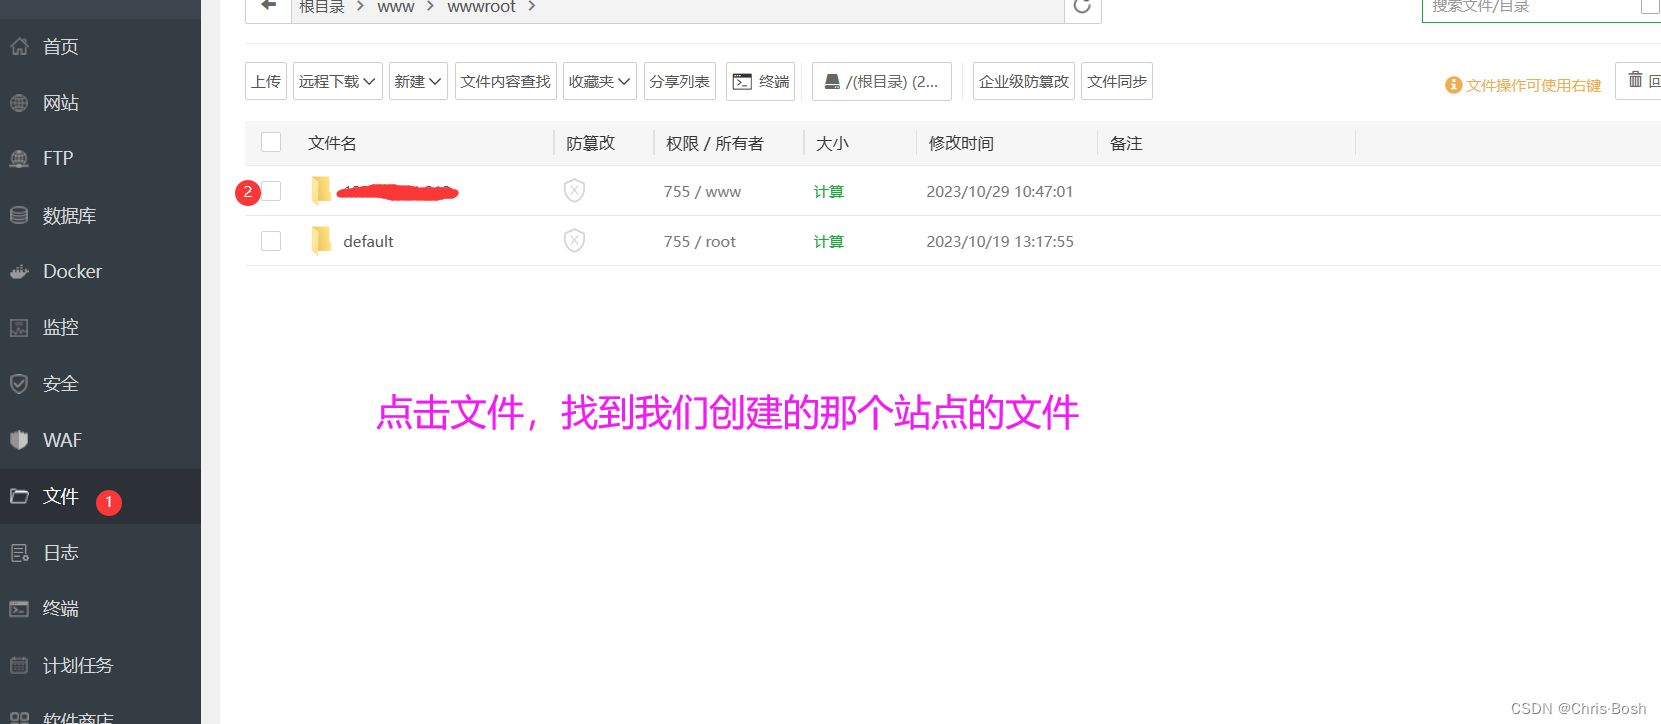
Task: Open the 分享列表 share list
Action: tap(680, 81)
